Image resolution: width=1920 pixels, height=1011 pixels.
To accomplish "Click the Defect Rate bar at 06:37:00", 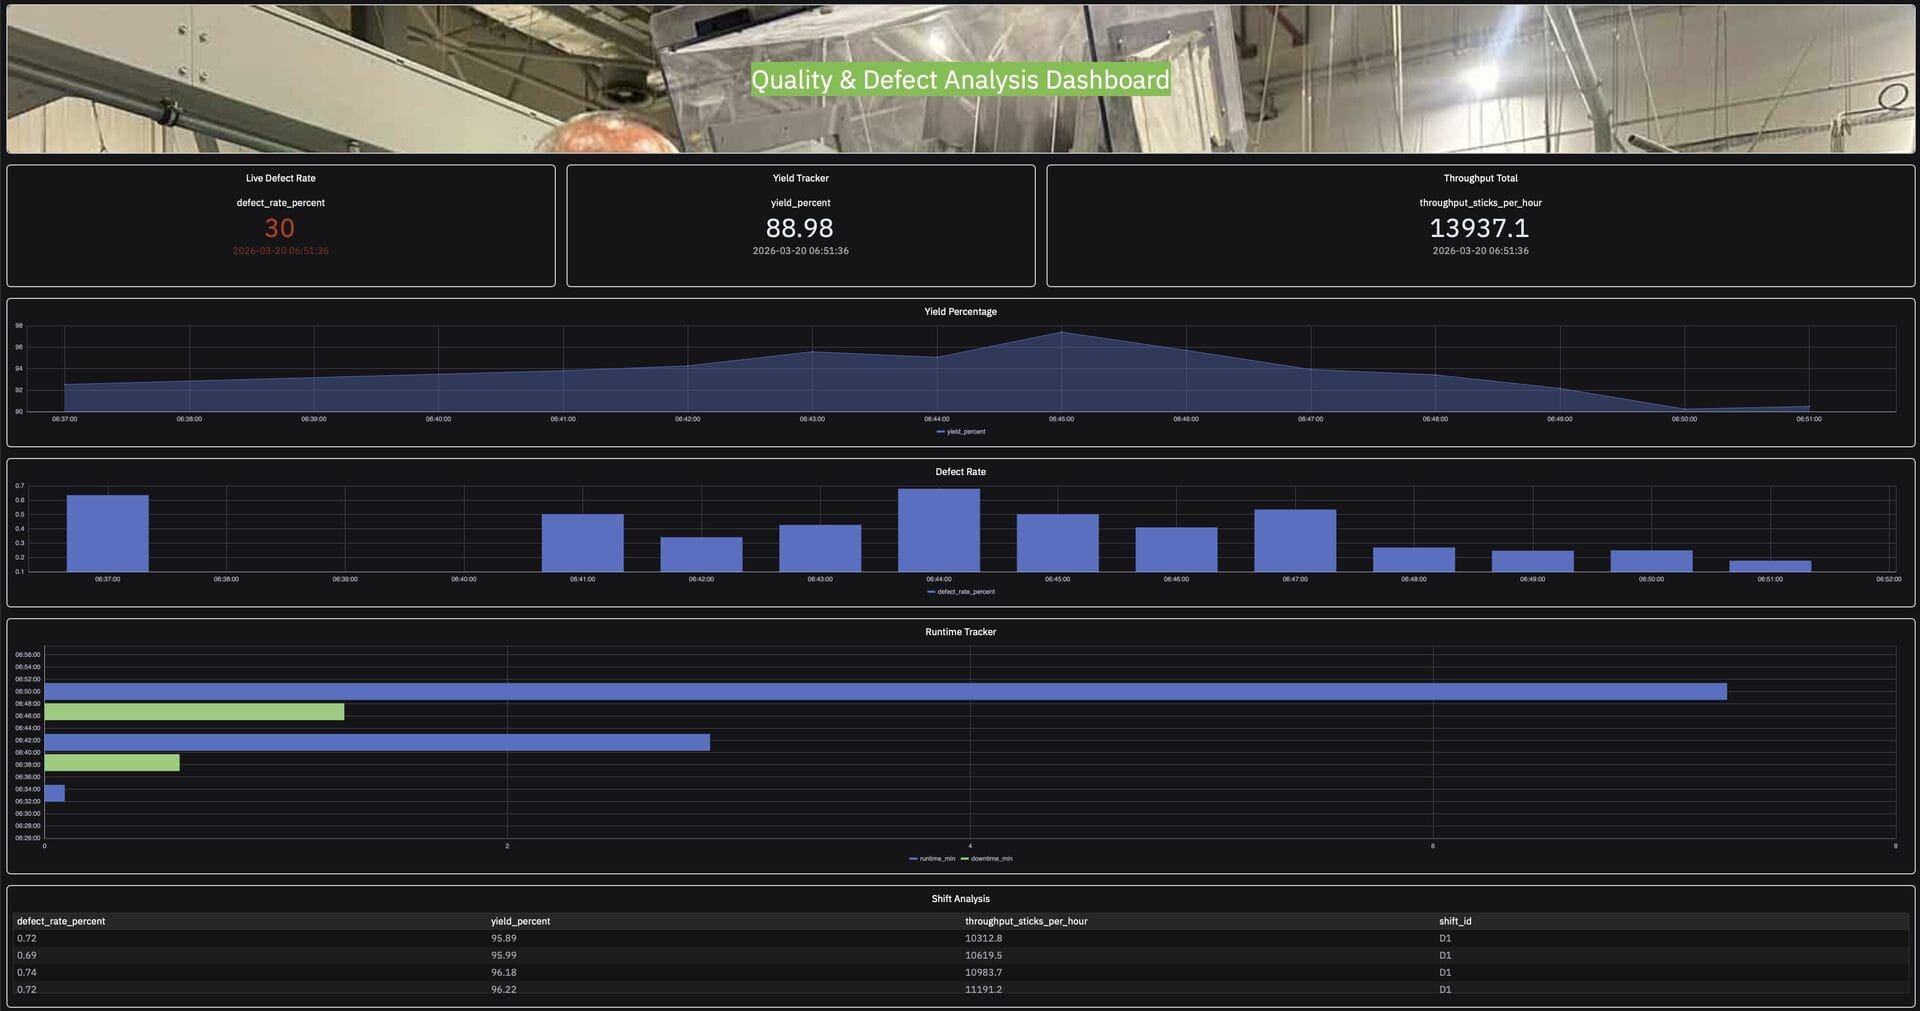I will (x=107, y=533).
